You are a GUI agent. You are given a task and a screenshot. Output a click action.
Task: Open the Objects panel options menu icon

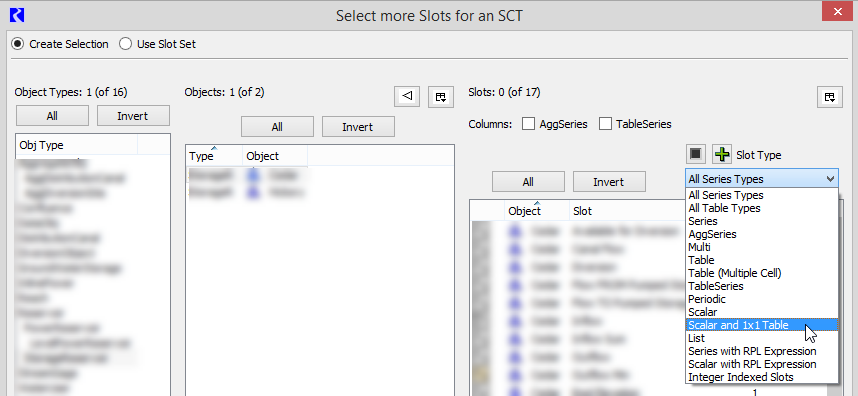[x=440, y=97]
